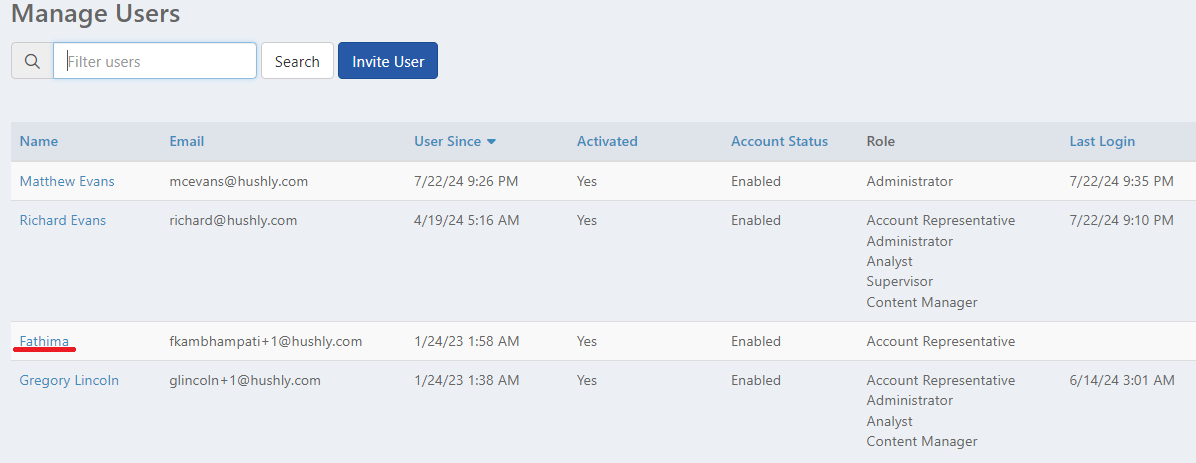Click Matthew Evans' Enabled account status
1196x463 pixels.
pos(756,182)
